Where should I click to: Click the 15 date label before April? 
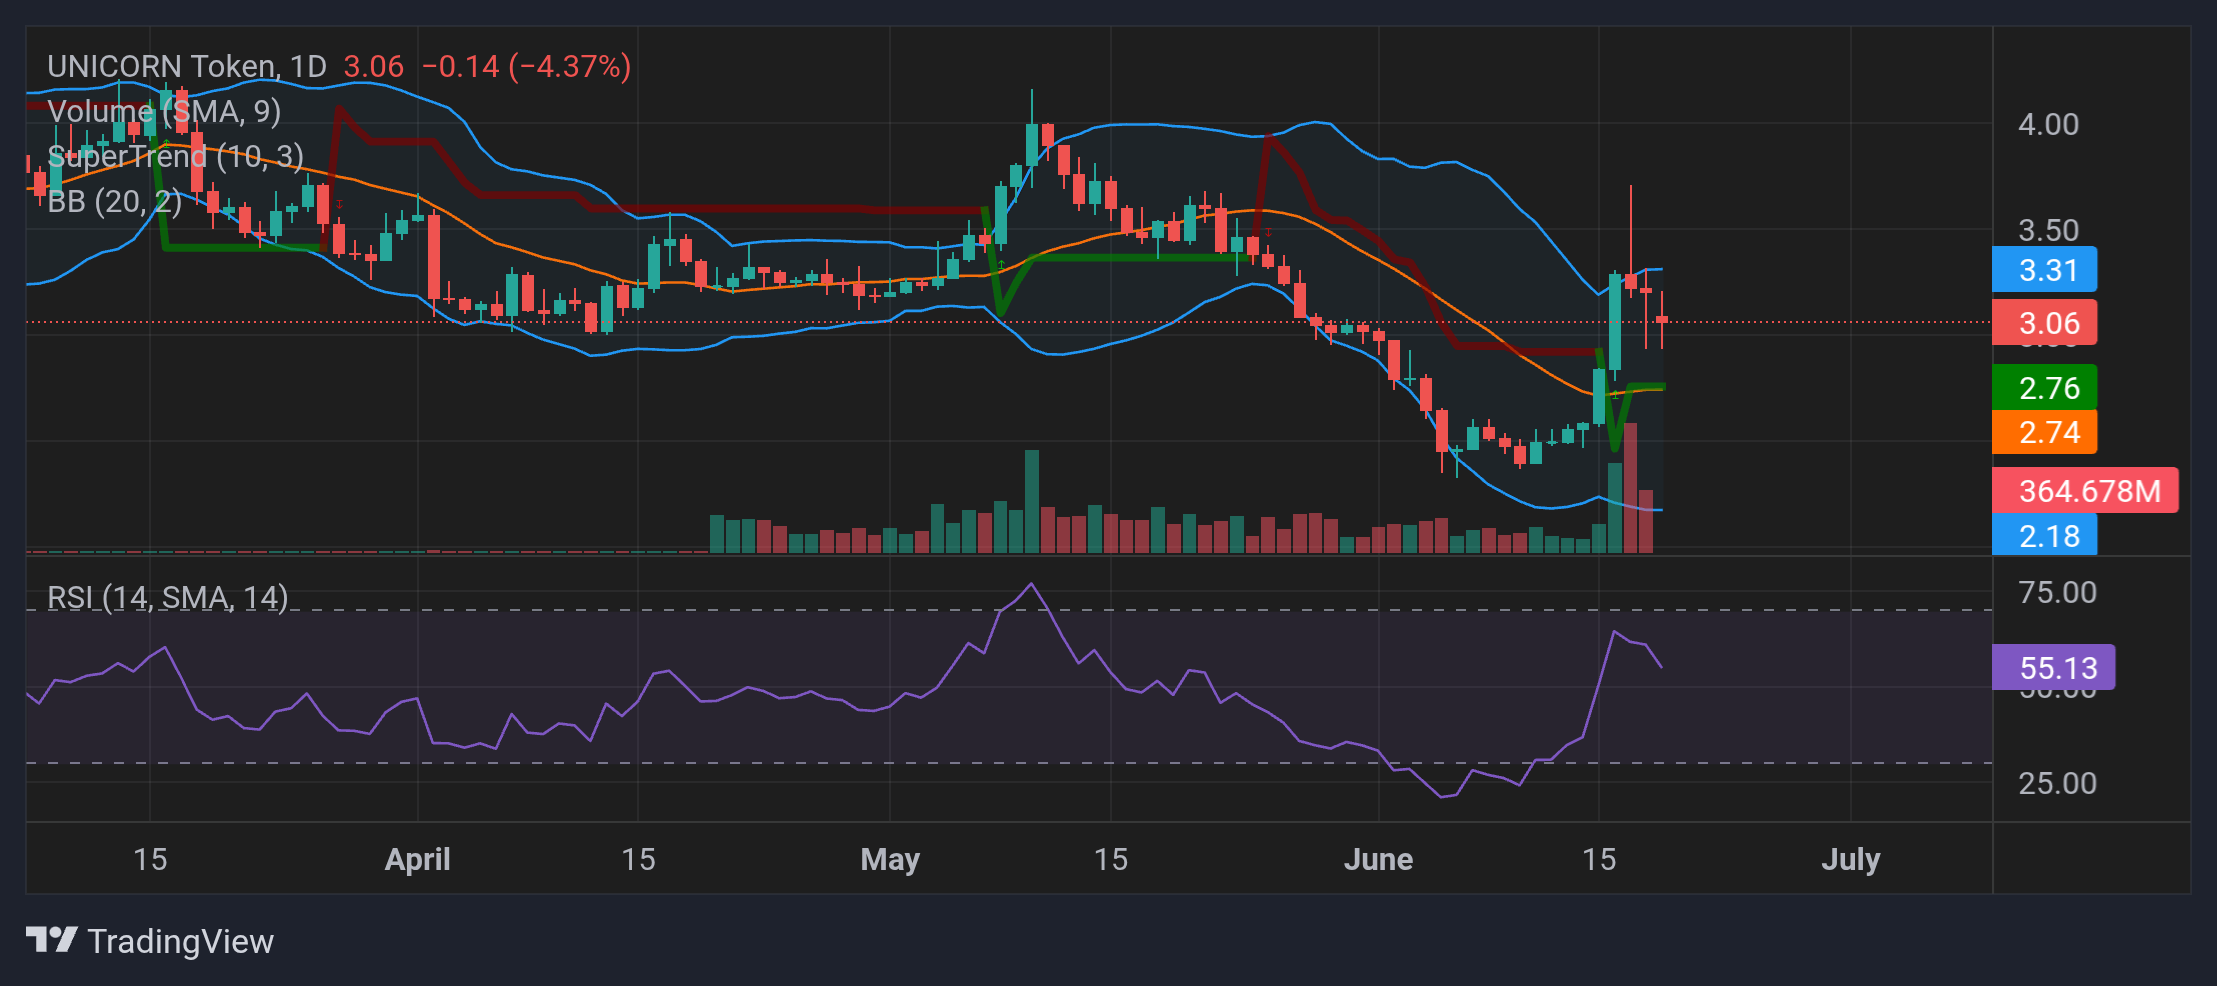(x=150, y=859)
